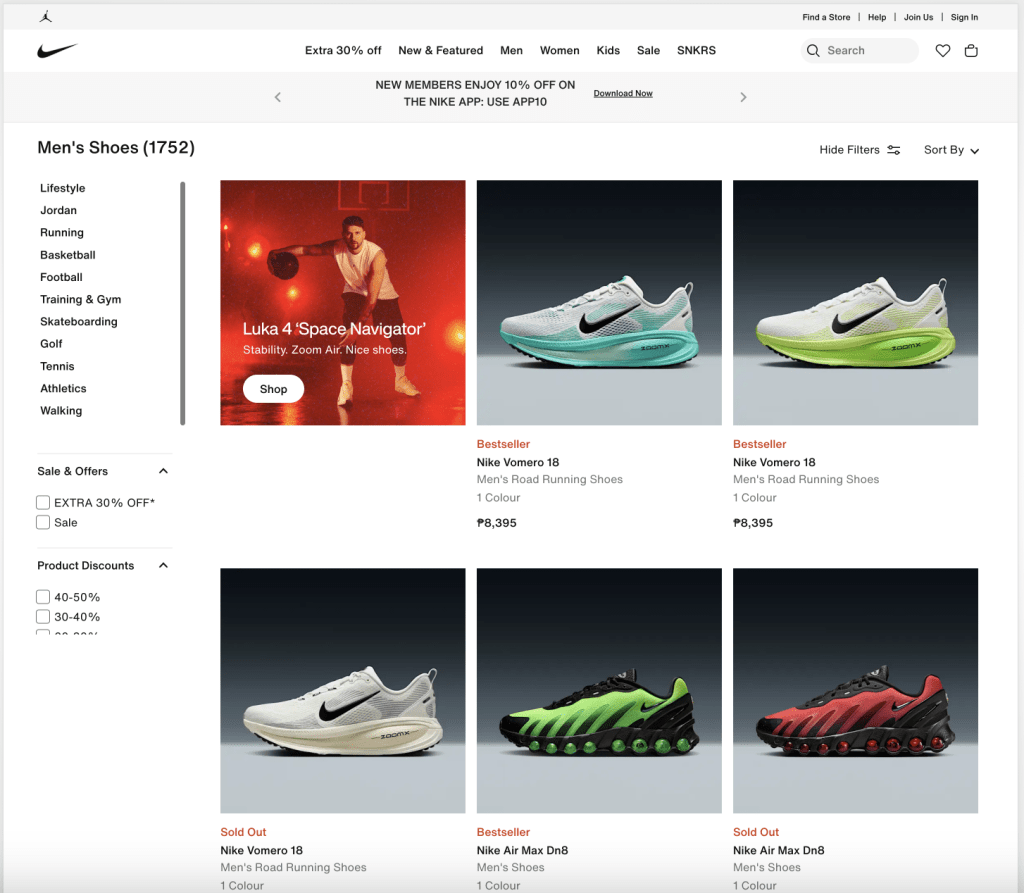Open the lime green Nike Vomero 18 image
Screen dimensions: 1024x893
[x=856, y=302]
